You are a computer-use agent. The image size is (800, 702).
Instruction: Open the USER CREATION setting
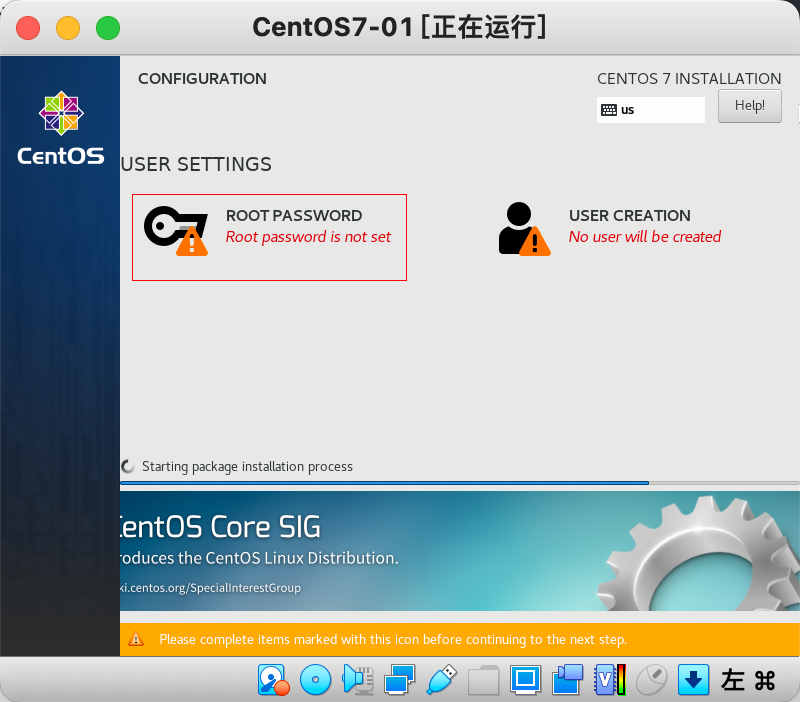click(610, 229)
